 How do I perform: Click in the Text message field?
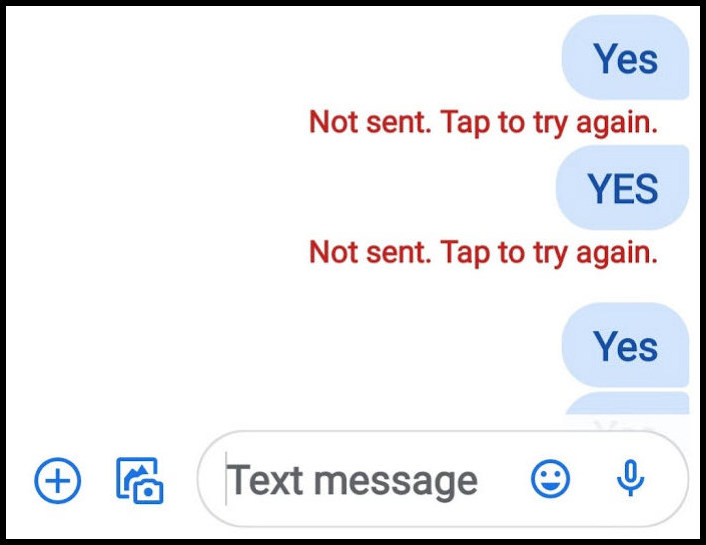tap(360, 481)
